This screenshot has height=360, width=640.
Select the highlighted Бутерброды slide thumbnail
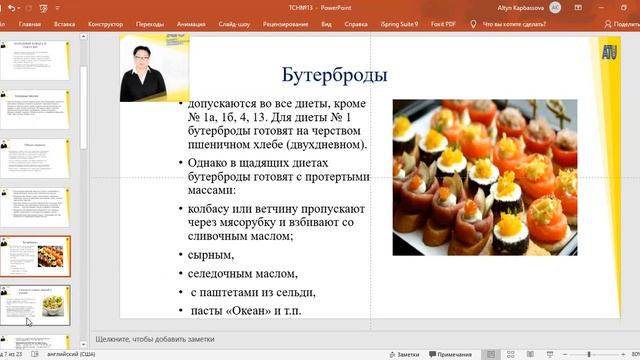coord(35,256)
